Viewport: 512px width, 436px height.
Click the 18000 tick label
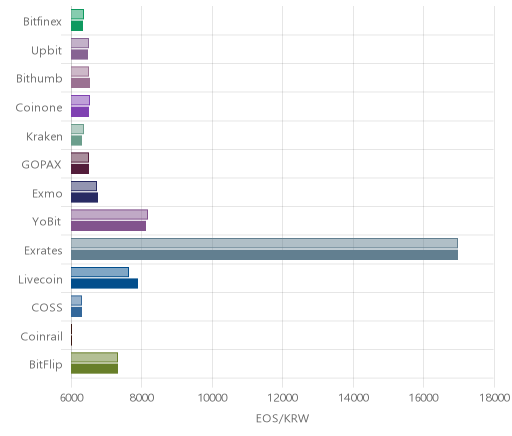coord(495,398)
